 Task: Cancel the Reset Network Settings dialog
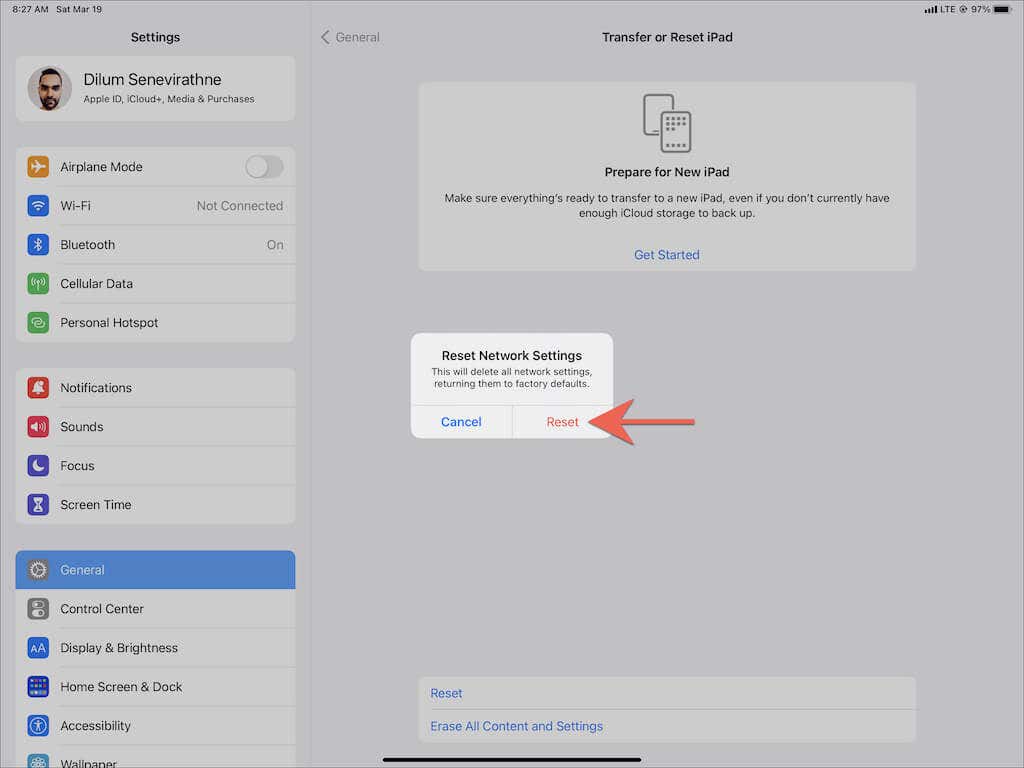461,422
